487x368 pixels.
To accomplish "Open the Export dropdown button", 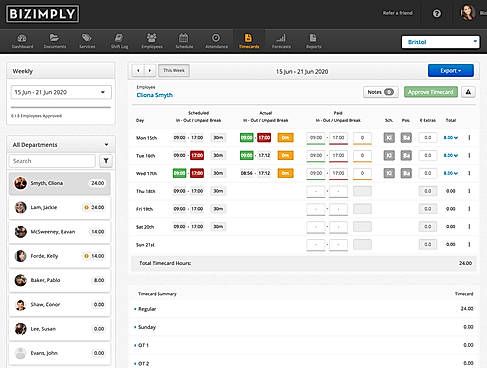I will pyautogui.click(x=451, y=71).
